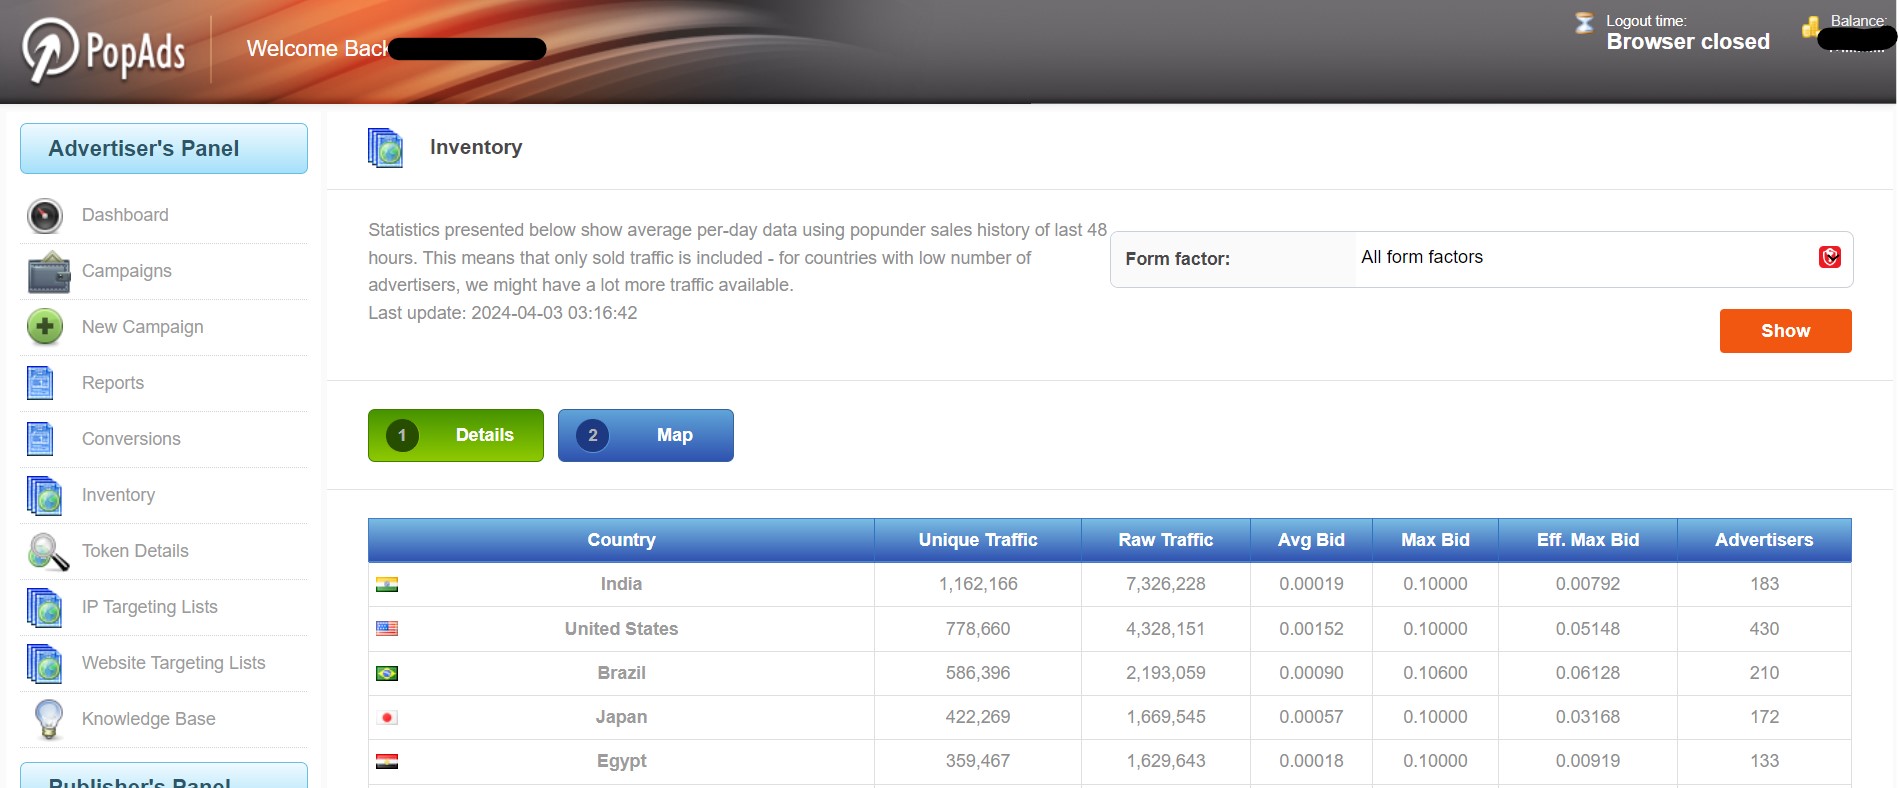The height and width of the screenshot is (788, 1899).
Task: Click the PopAds logo
Action: coord(105,50)
